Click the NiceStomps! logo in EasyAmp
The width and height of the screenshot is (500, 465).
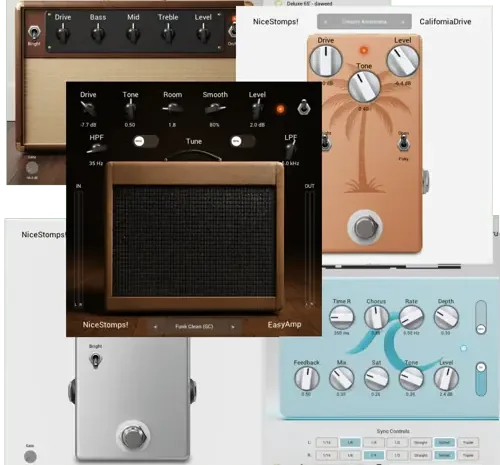pyautogui.click(x=105, y=325)
